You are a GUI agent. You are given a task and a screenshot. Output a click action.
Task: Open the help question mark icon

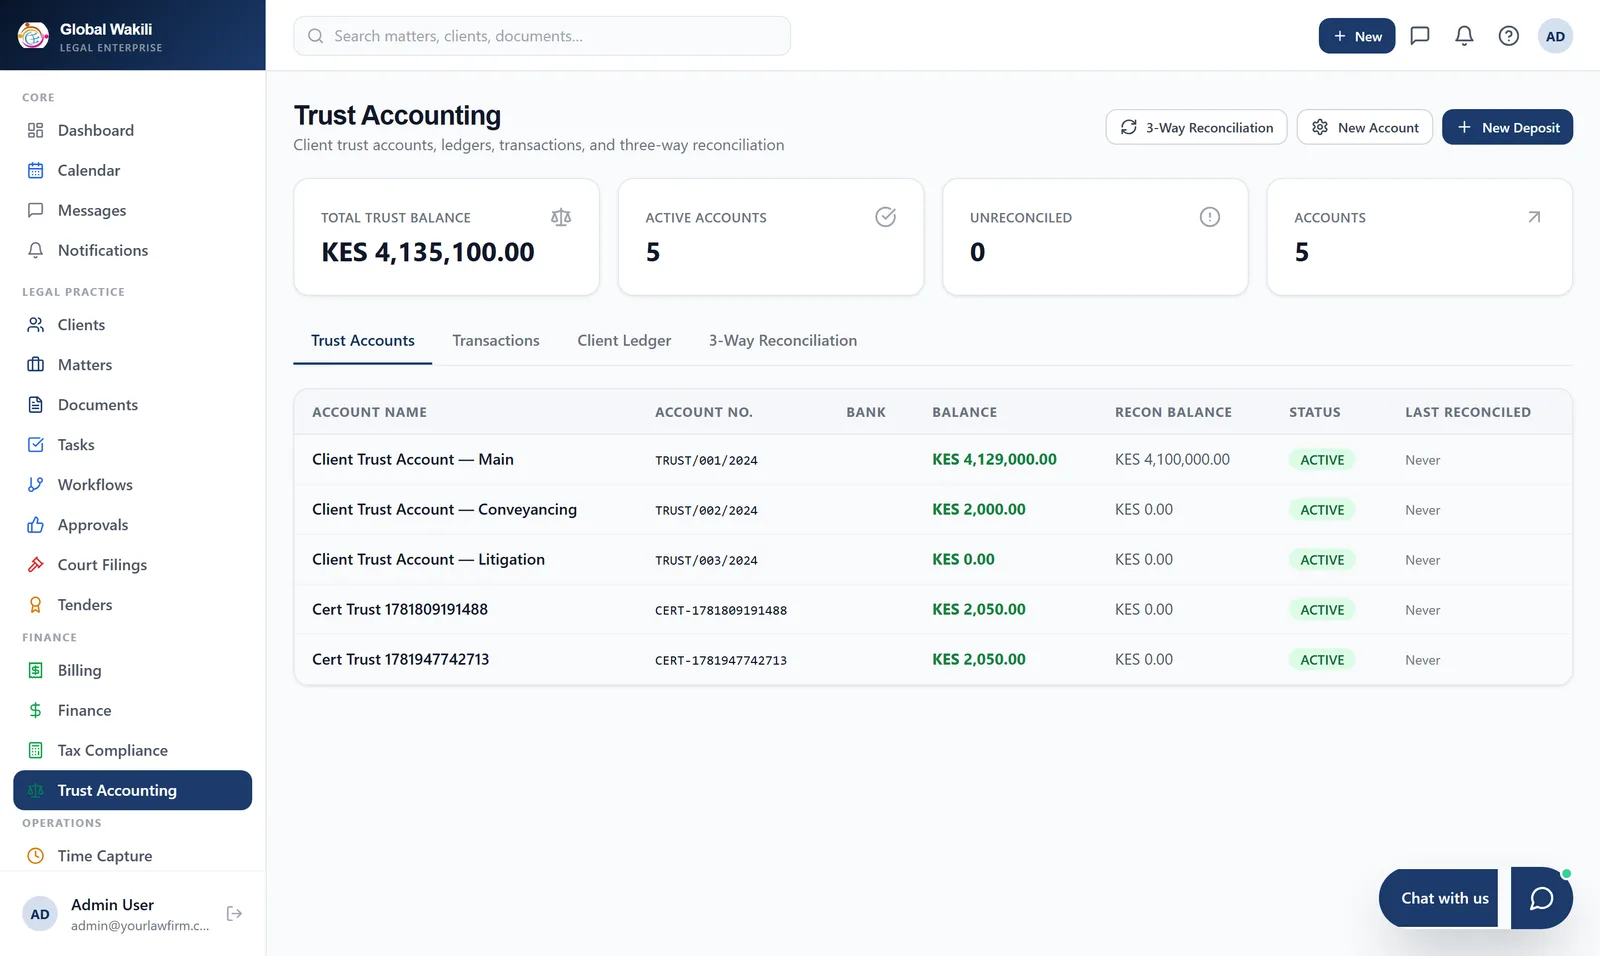click(x=1508, y=36)
